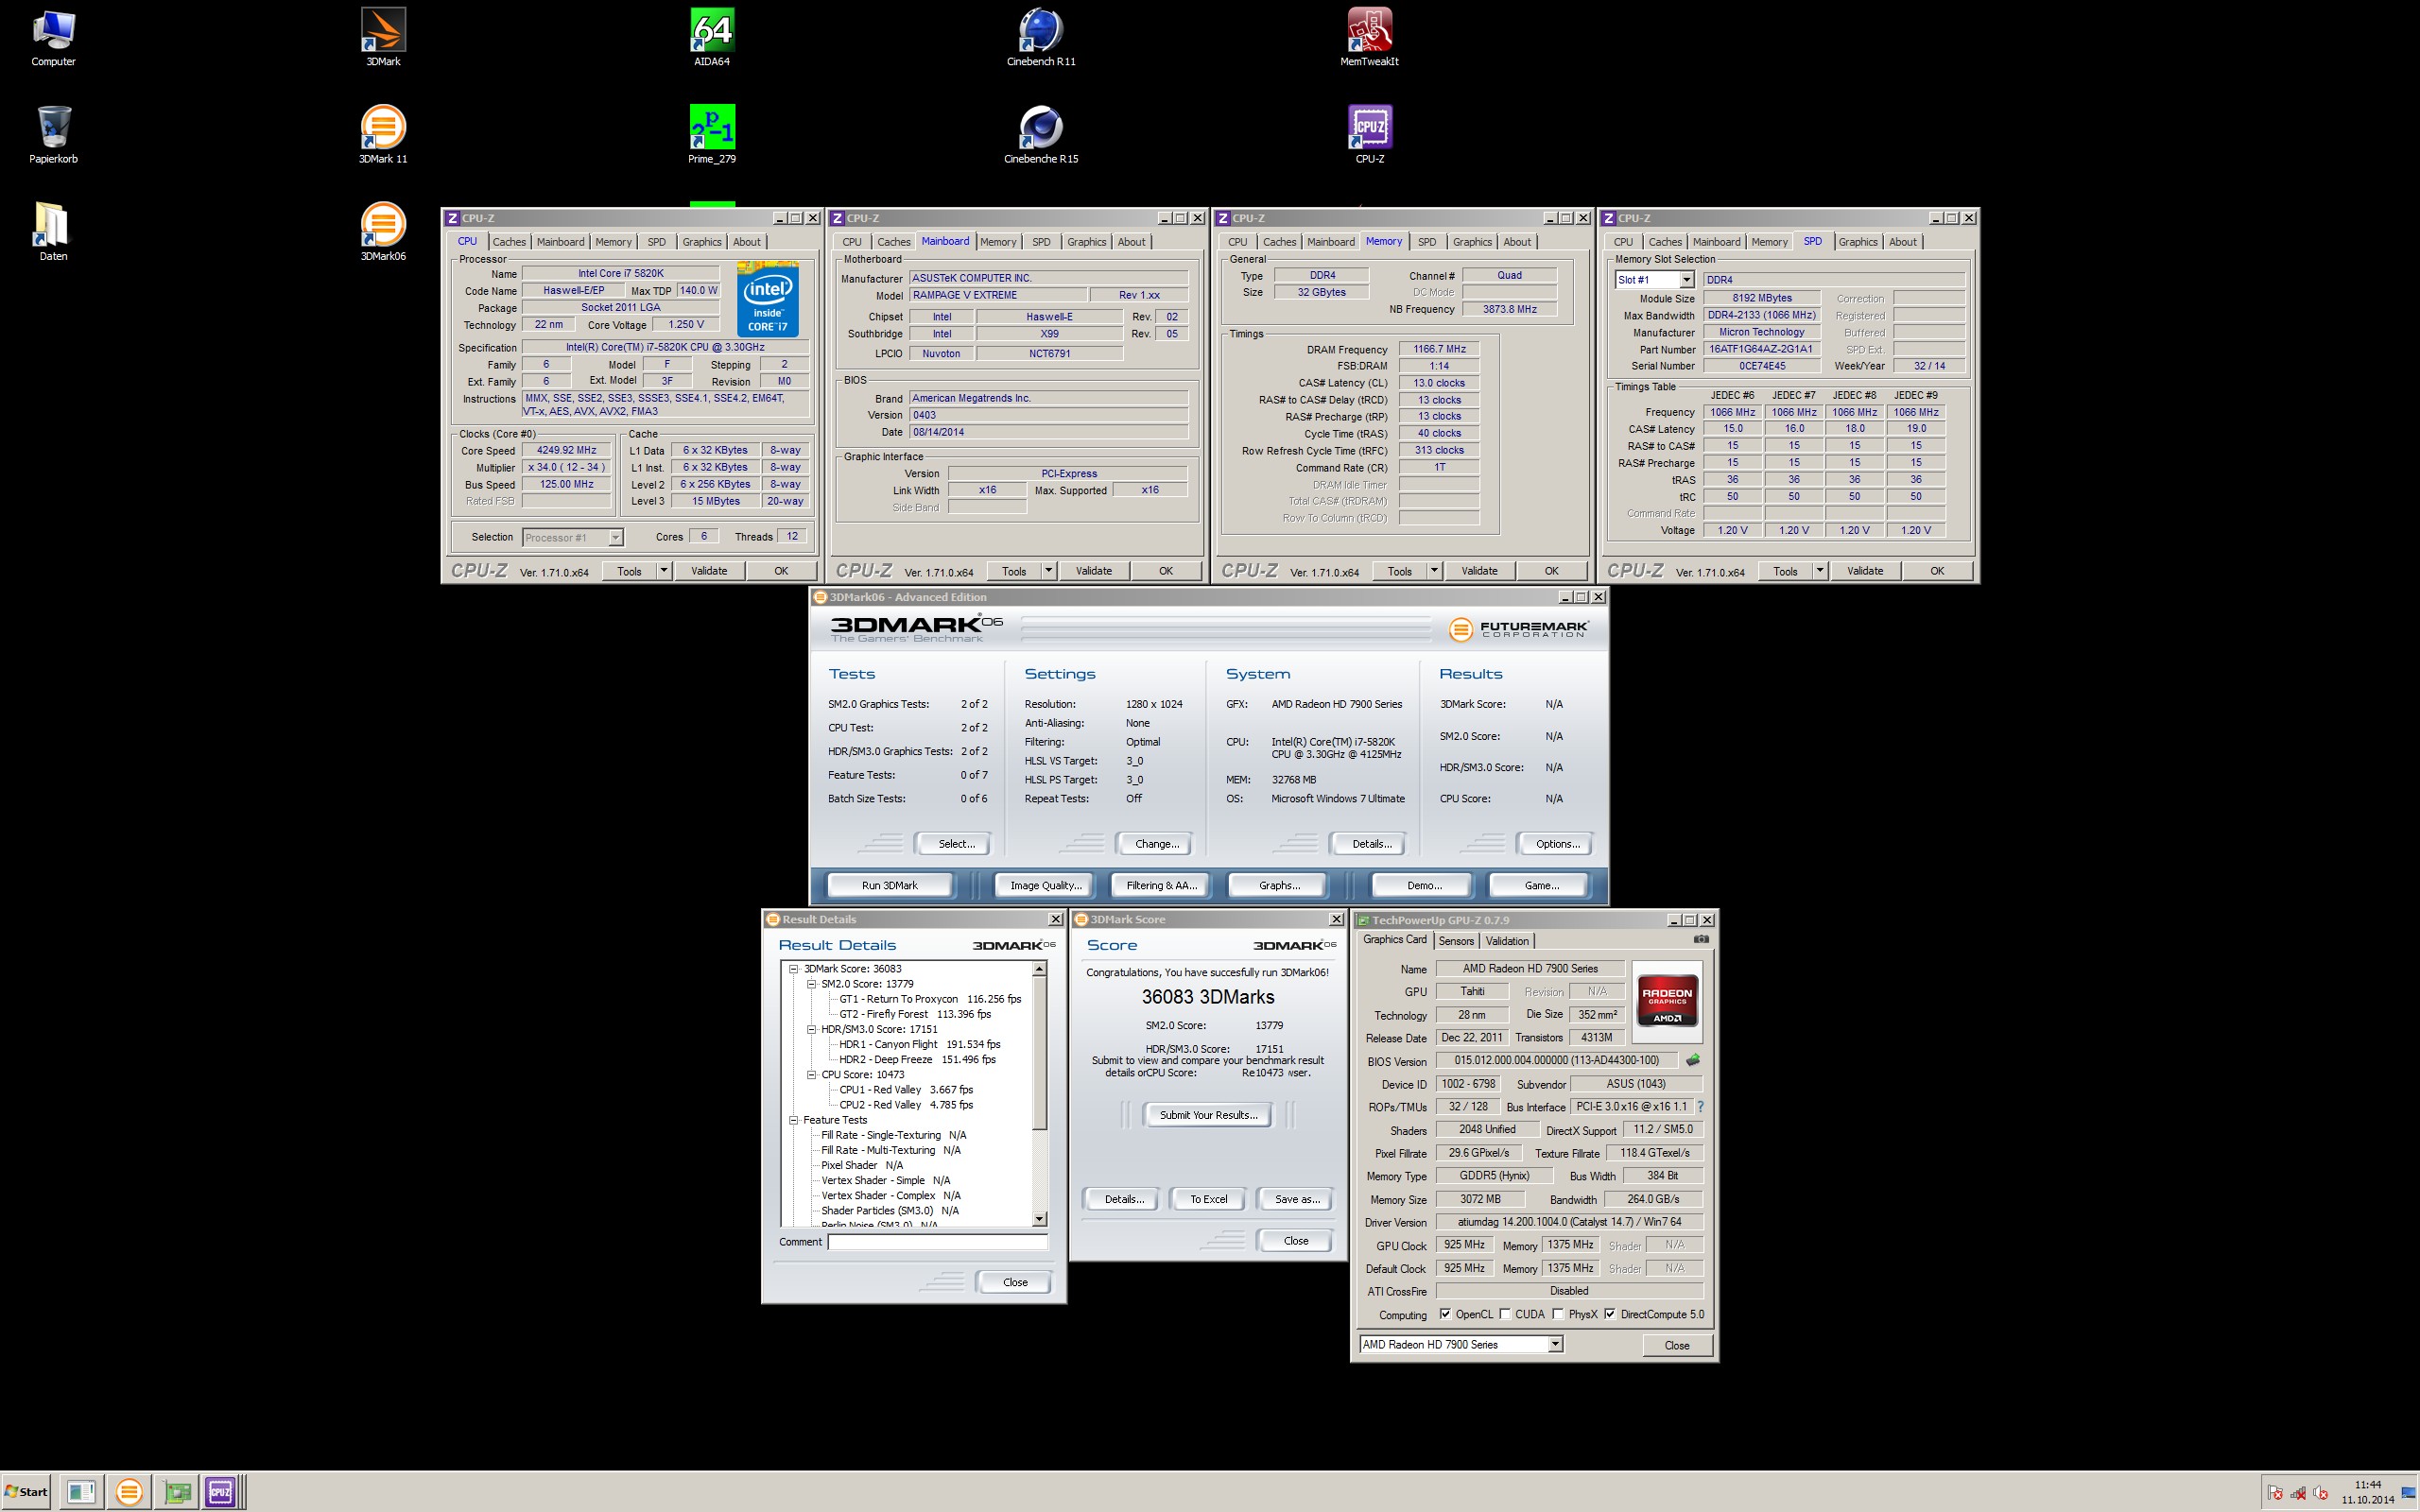2420x1512 pixels.
Task: Open Tools dropdown arrow in CPU-Z CPU window
Action: 663,570
